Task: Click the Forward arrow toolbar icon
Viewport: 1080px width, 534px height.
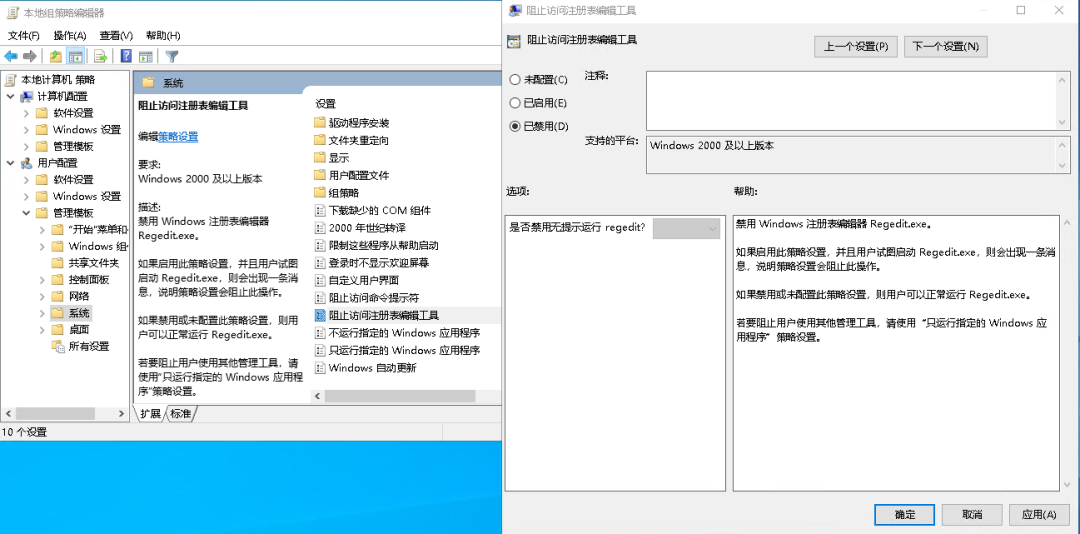Action: click(x=30, y=56)
